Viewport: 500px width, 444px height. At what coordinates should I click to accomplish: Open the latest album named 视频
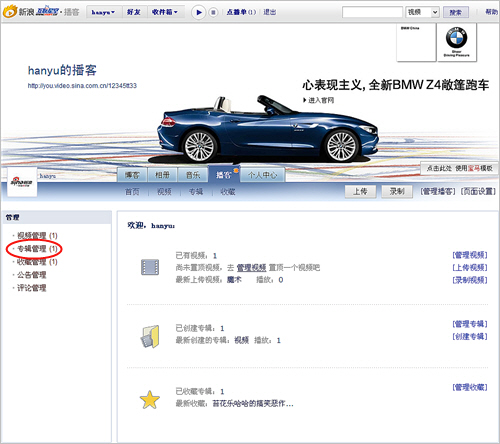[242, 340]
